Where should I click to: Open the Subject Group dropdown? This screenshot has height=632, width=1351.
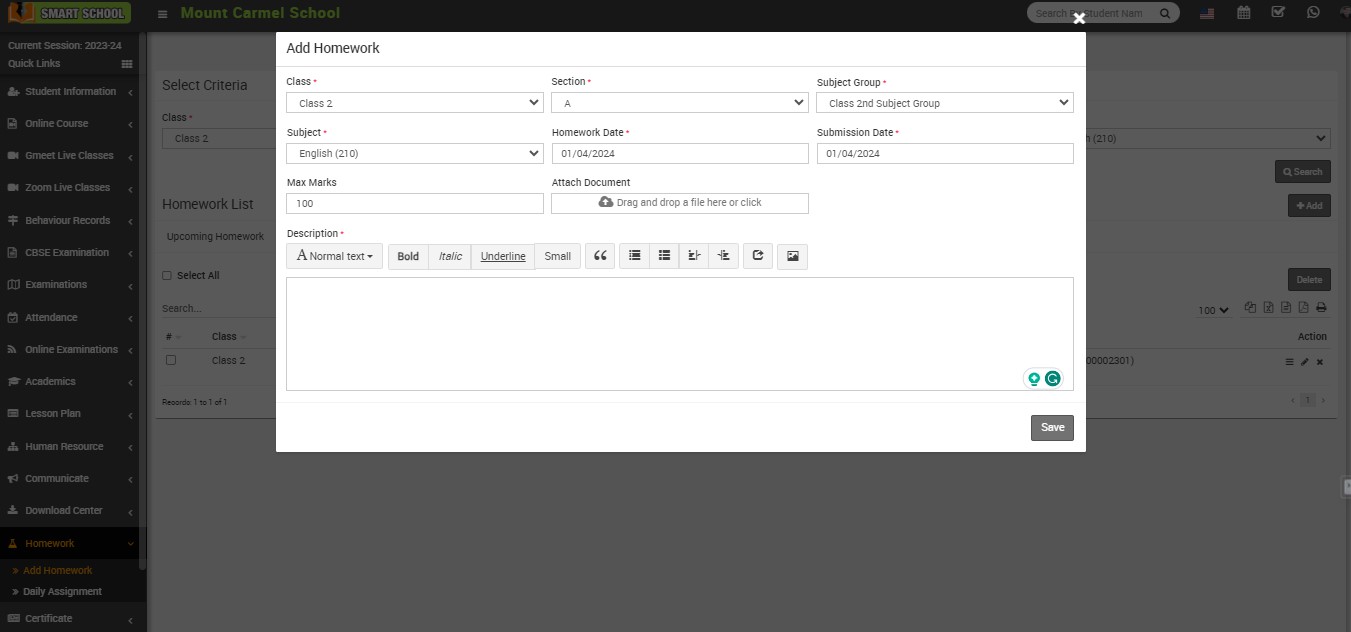[944, 103]
